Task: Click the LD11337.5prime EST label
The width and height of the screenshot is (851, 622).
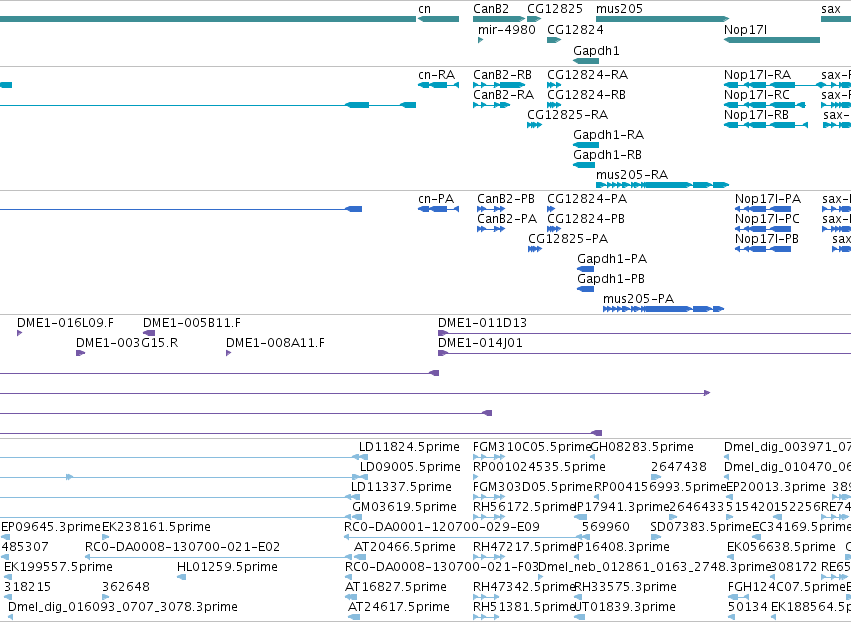Action: tap(401, 487)
